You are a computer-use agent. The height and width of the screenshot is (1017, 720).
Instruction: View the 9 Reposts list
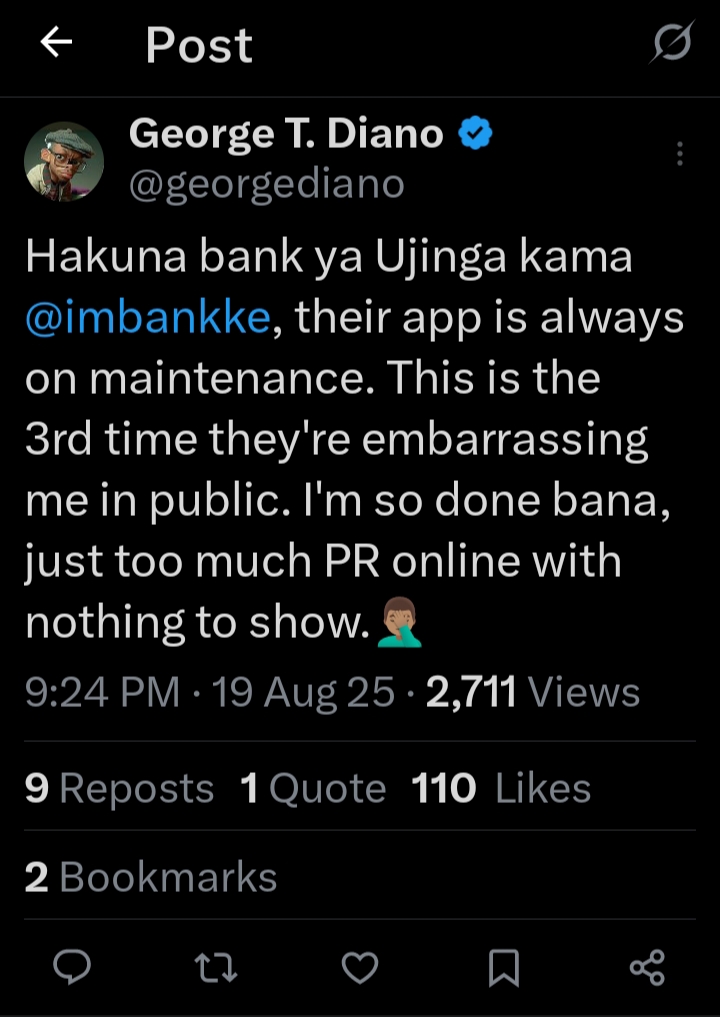tap(120, 789)
